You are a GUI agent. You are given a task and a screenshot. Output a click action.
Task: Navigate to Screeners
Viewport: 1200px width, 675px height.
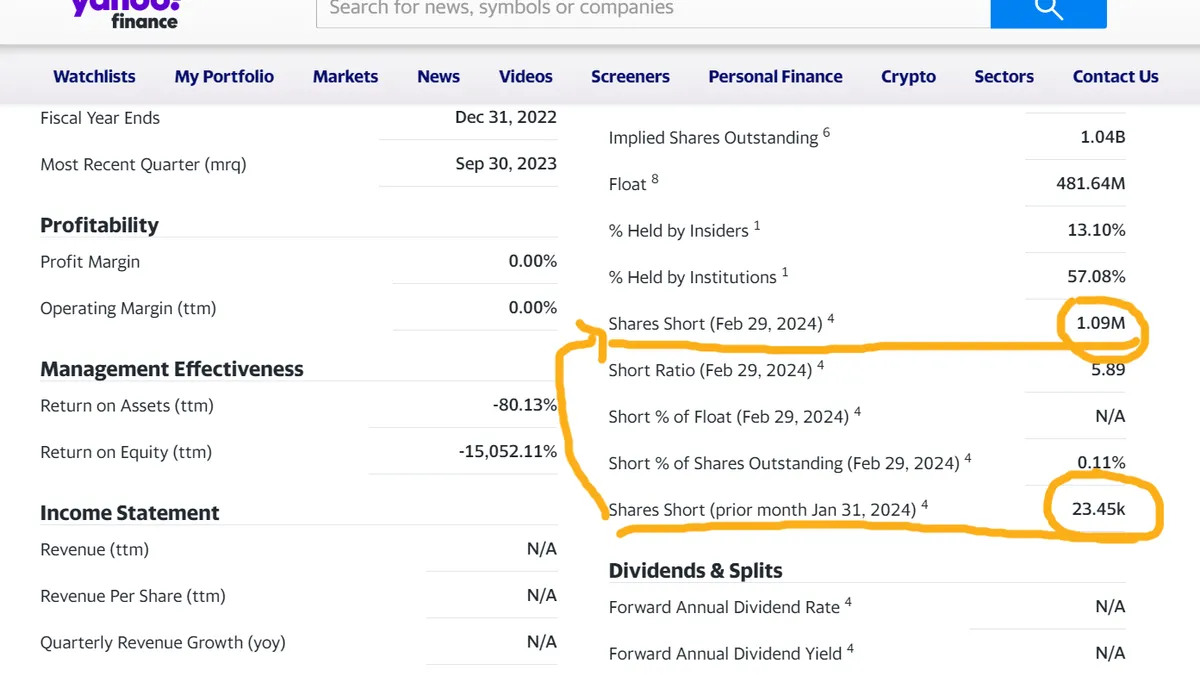point(630,77)
